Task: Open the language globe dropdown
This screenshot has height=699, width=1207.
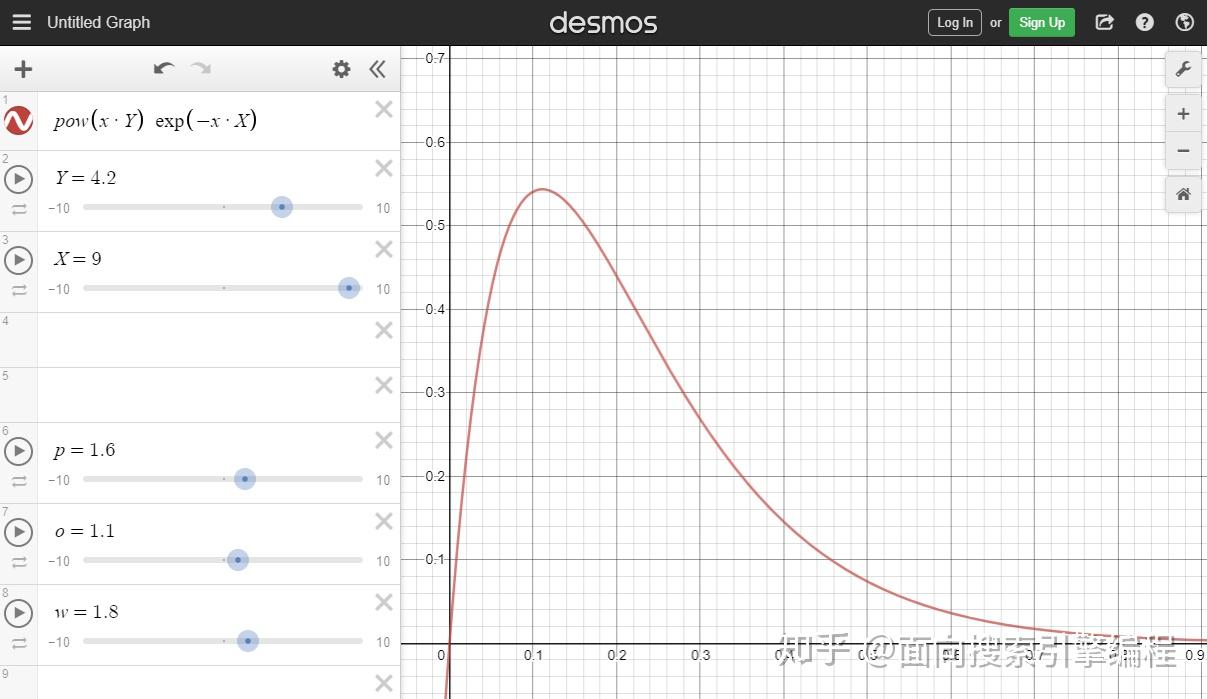Action: [x=1185, y=22]
